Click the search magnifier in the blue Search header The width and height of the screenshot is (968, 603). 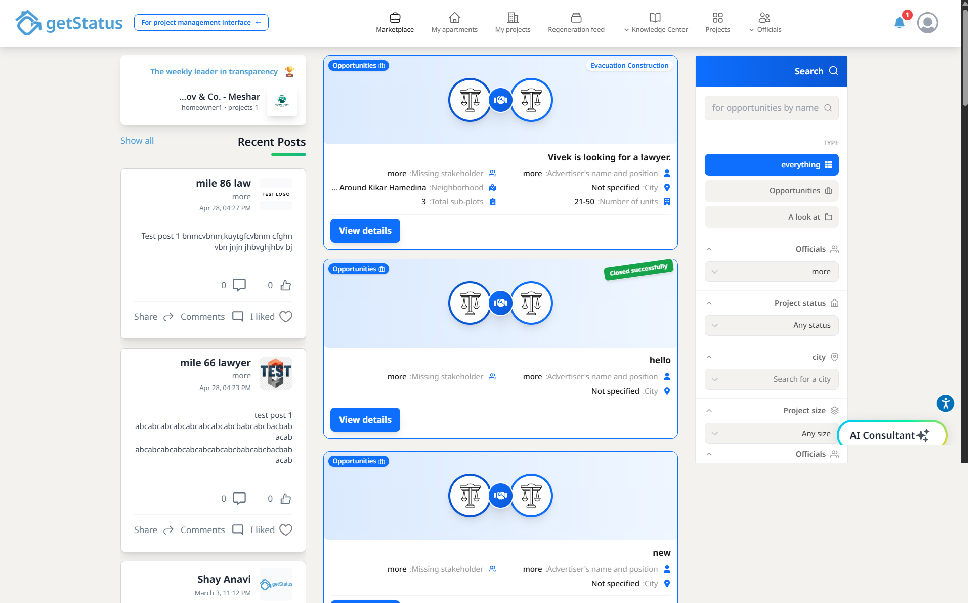[x=833, y=71]
